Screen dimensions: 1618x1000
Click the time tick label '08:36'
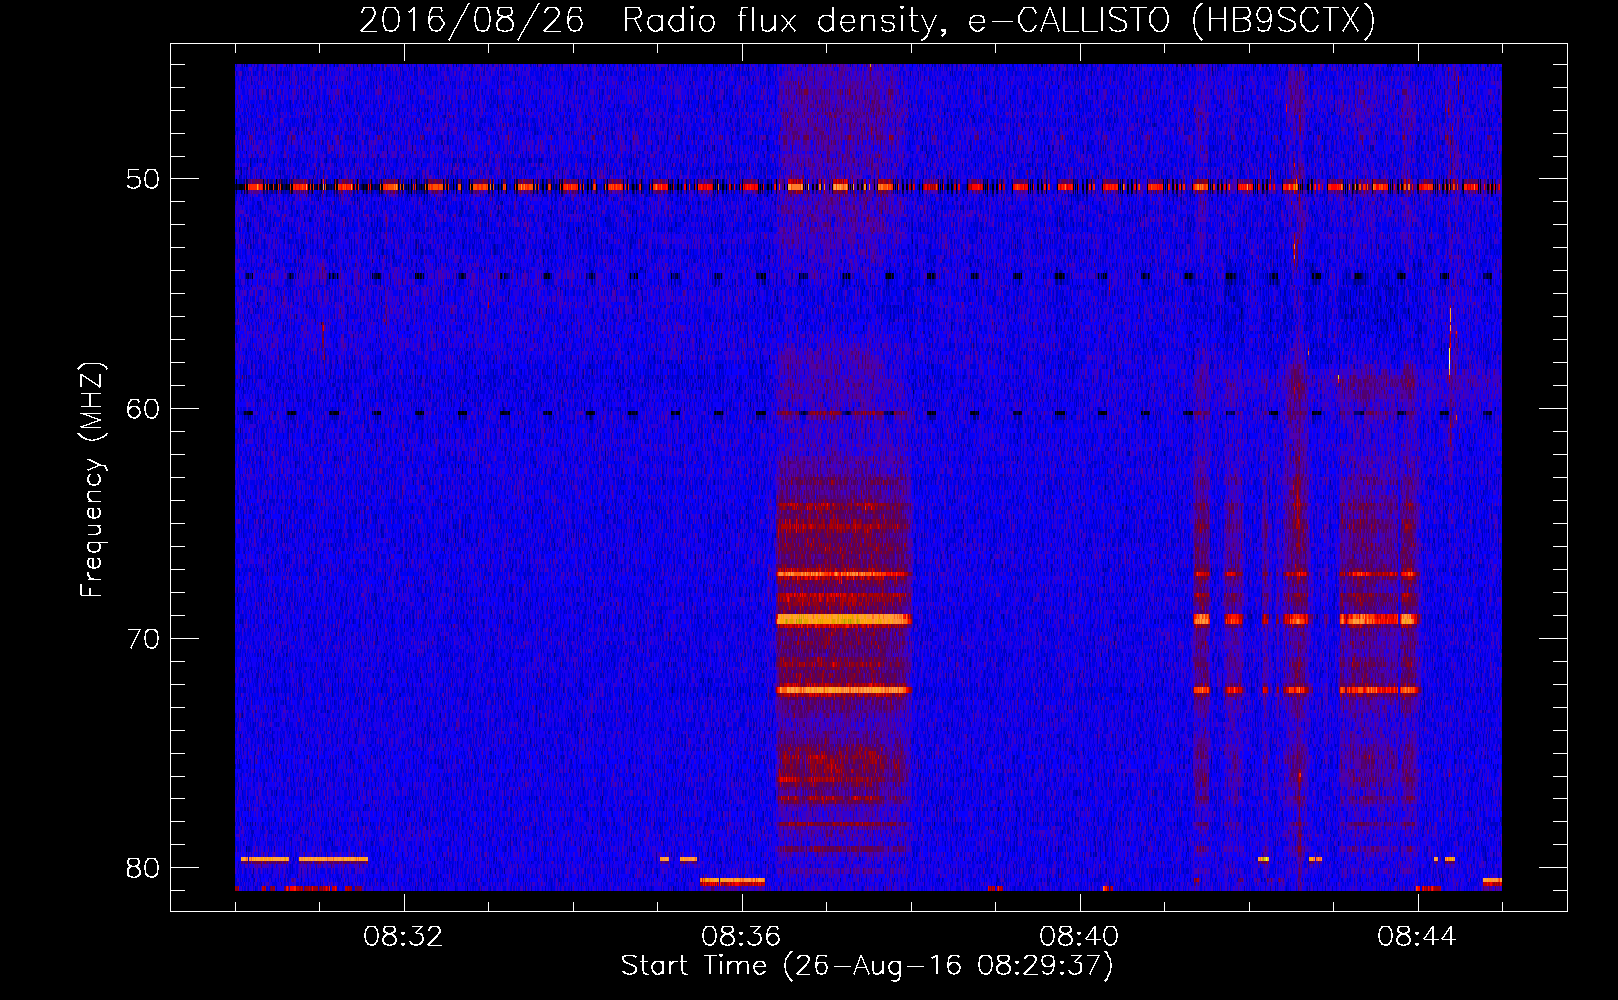coord(742,937)
